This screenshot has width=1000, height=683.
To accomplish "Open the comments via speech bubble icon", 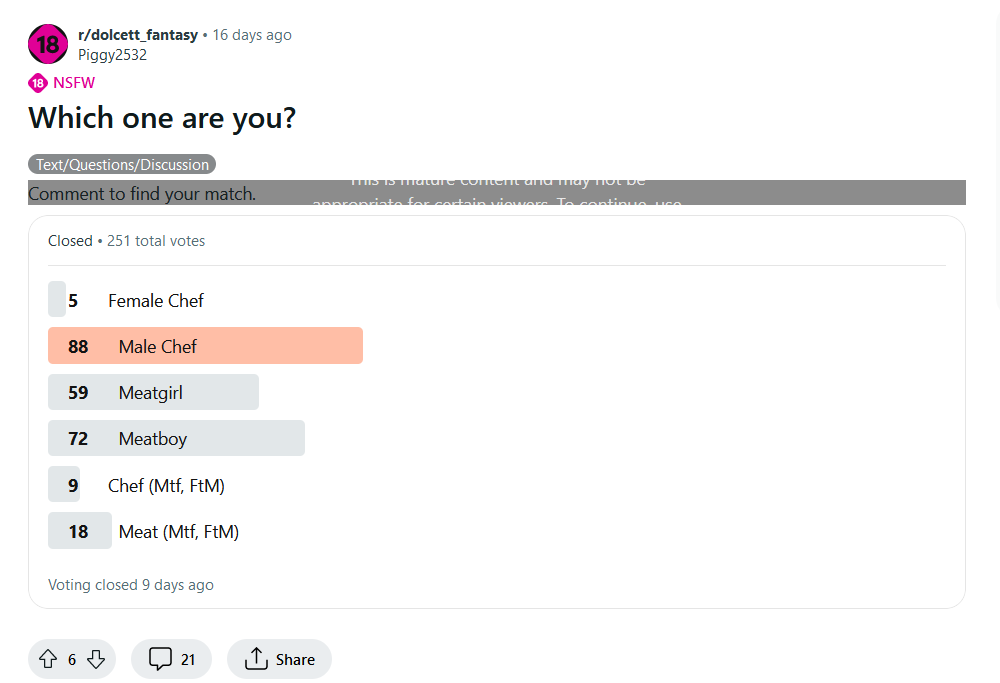I will 160,659.
